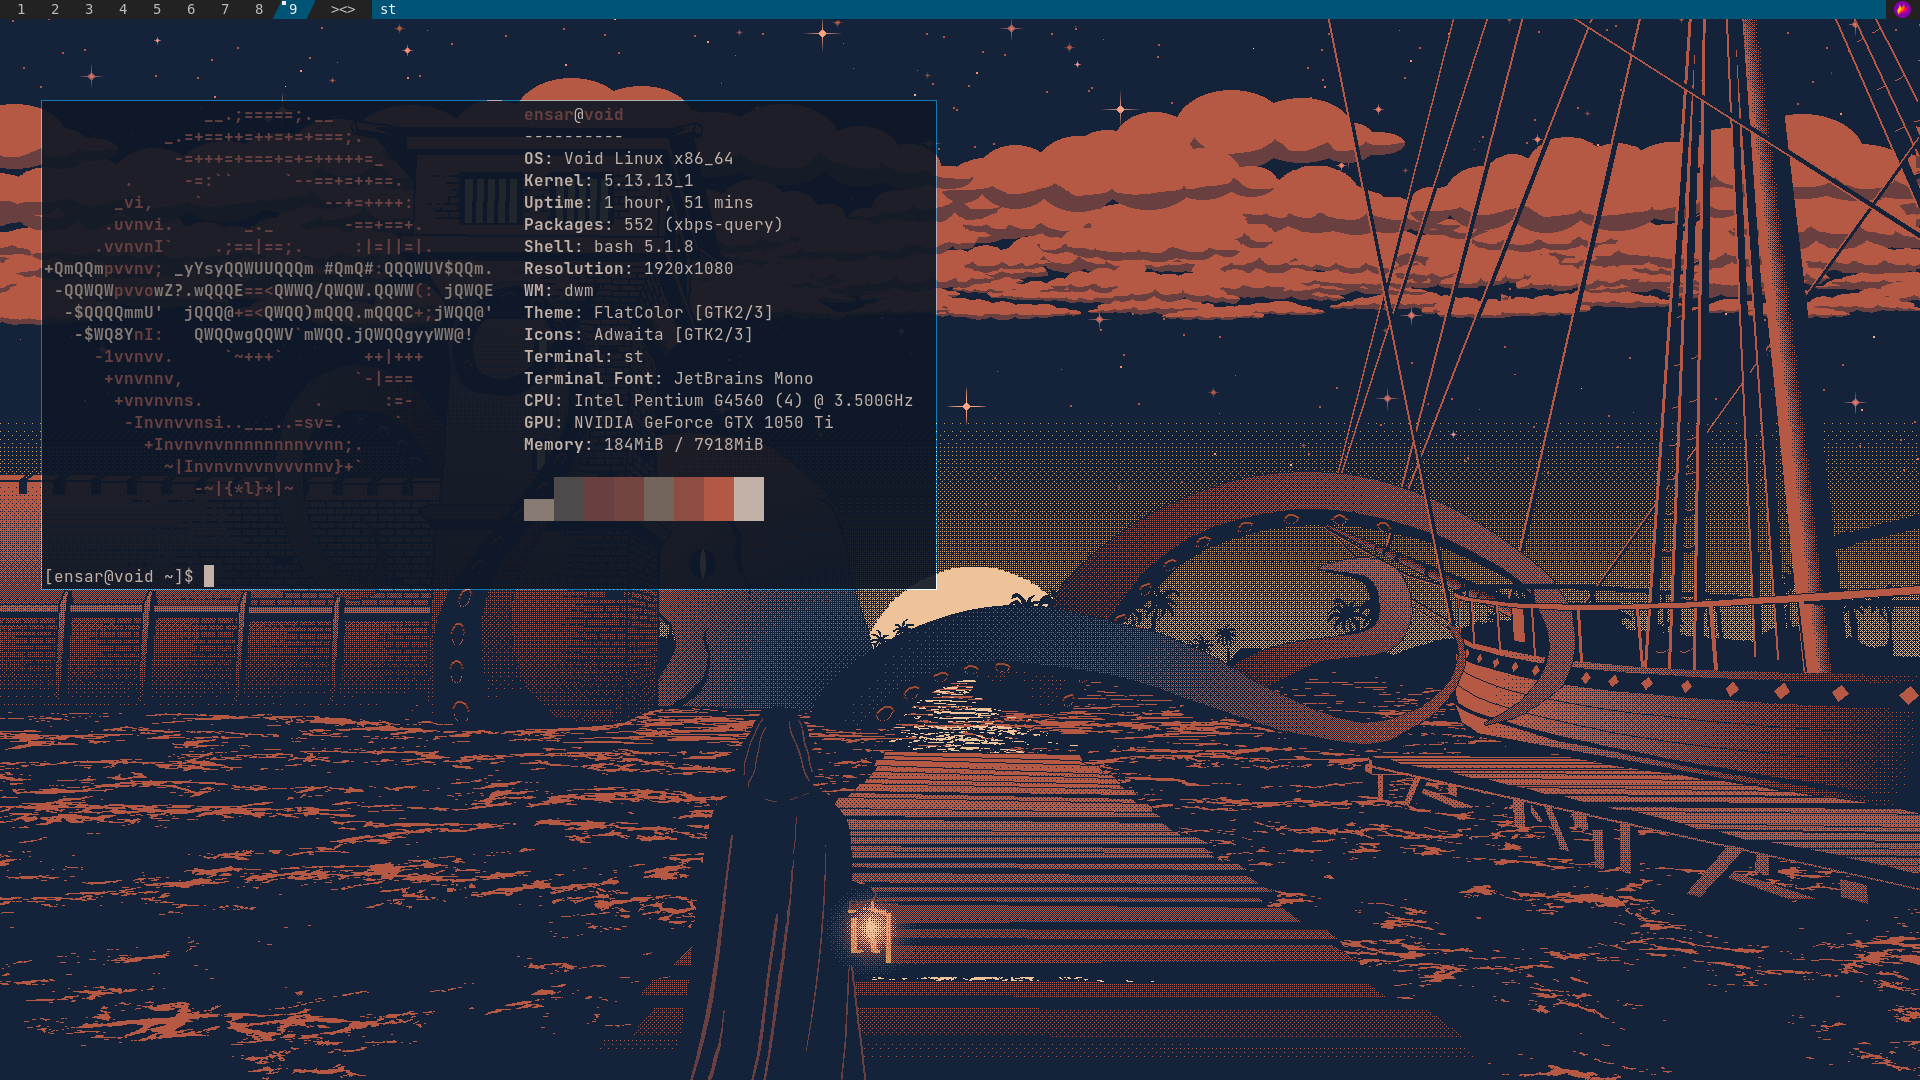The width and height of the screenshot is (1920, 1080).
Task: Switch to dwm tag 7
Action: [225, 9]
